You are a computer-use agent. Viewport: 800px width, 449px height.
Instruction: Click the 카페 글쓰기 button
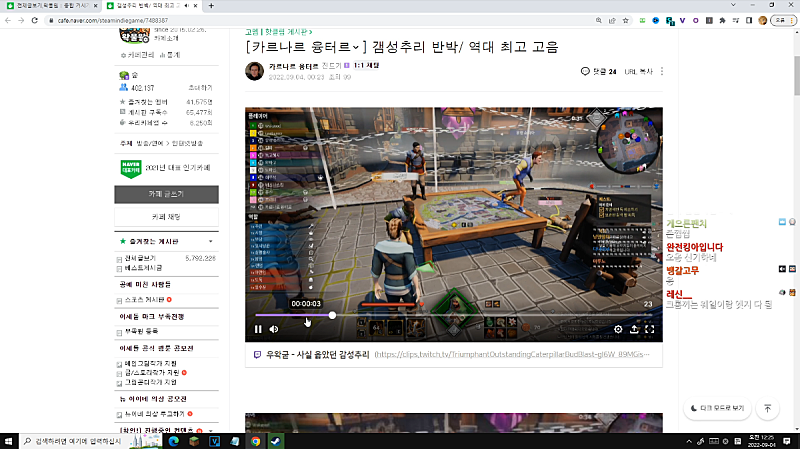pyautogui.click(x=166, y=193)
